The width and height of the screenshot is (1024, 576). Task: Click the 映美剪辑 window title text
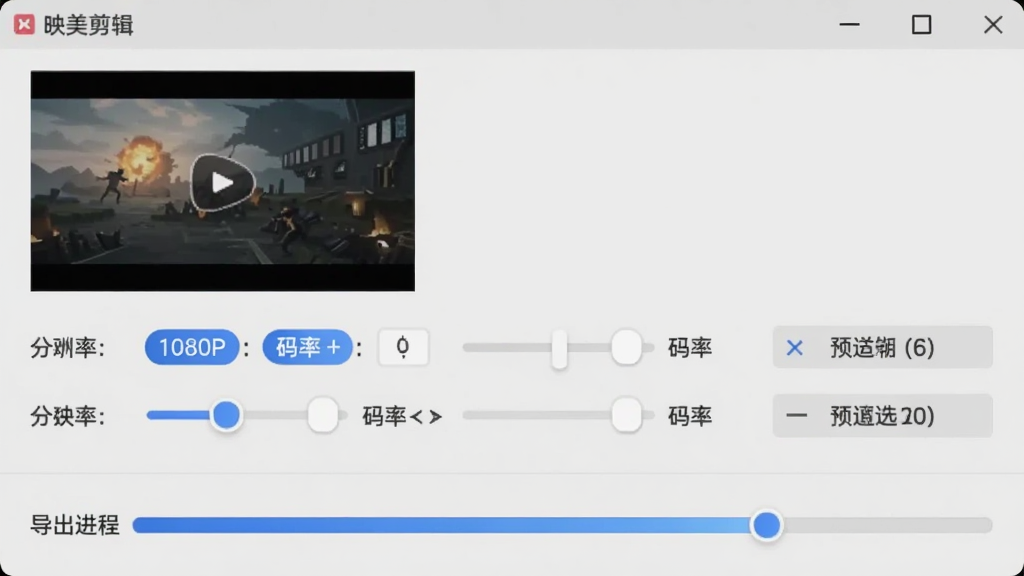[88, 25]
